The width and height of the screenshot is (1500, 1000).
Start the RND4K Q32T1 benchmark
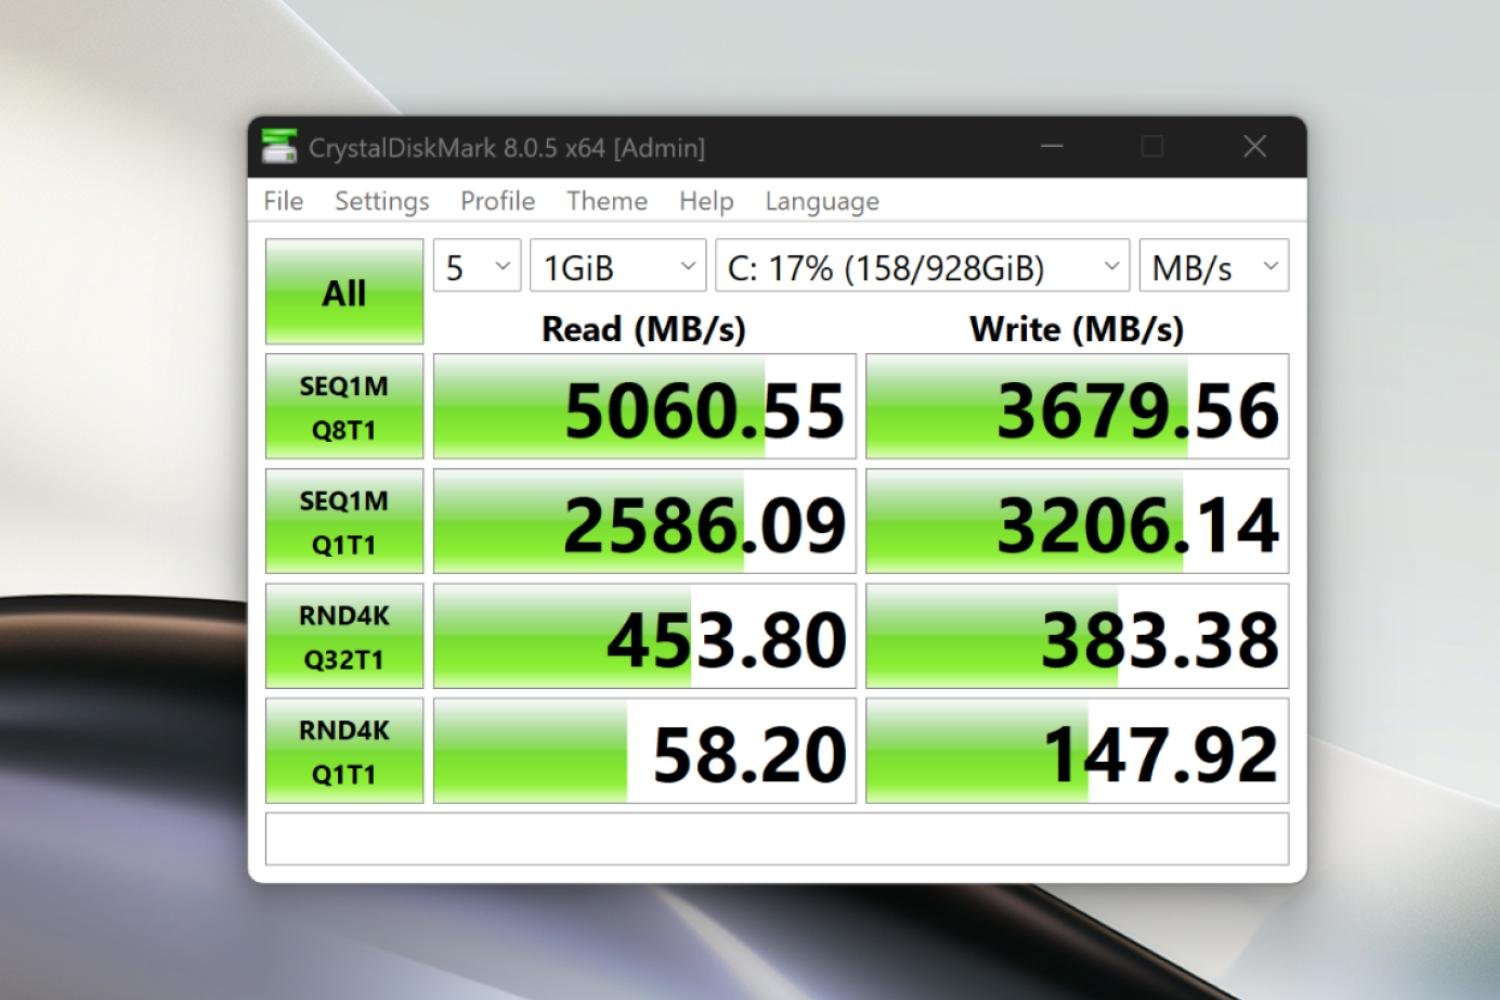point(344,636)
